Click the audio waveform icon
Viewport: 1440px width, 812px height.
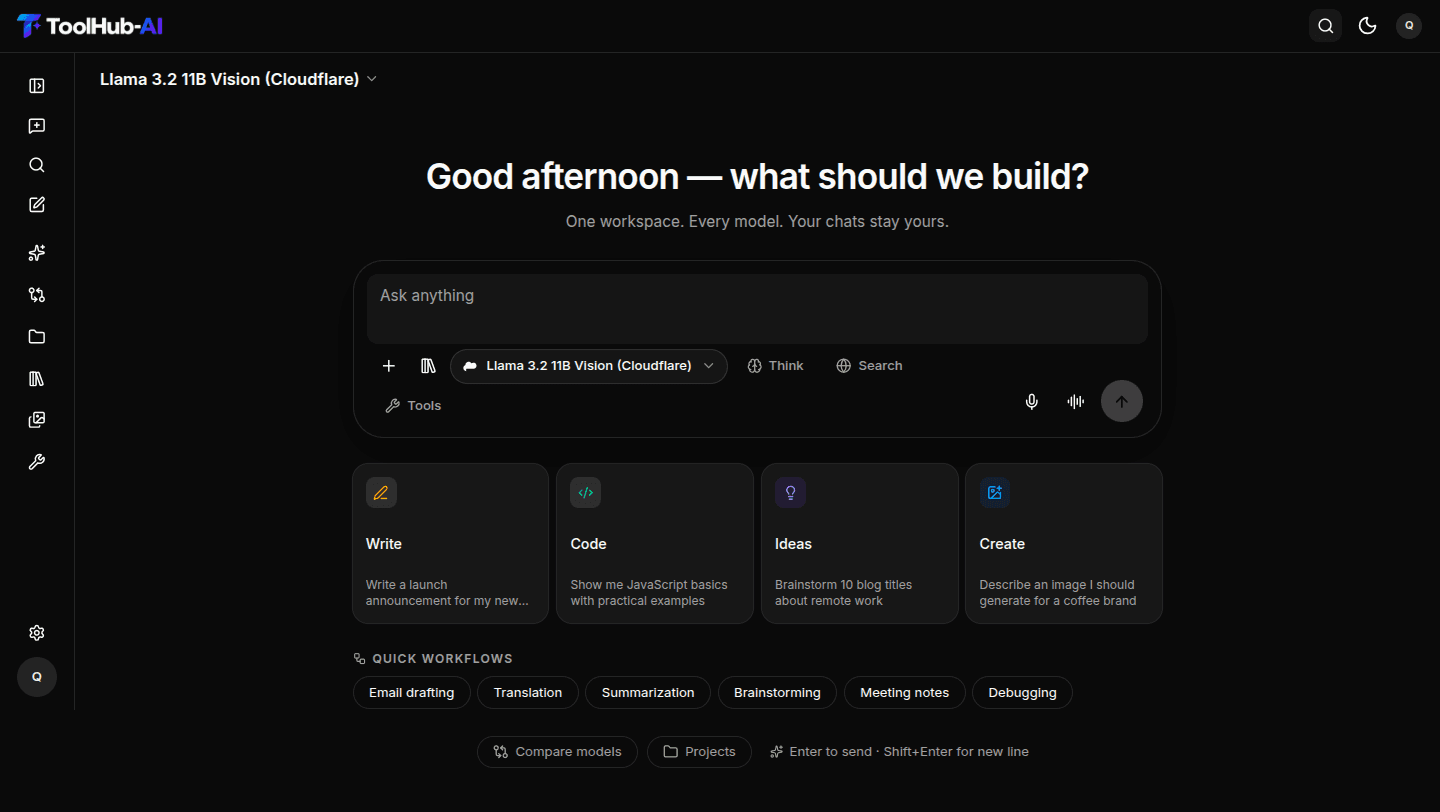coord(1076,402)
